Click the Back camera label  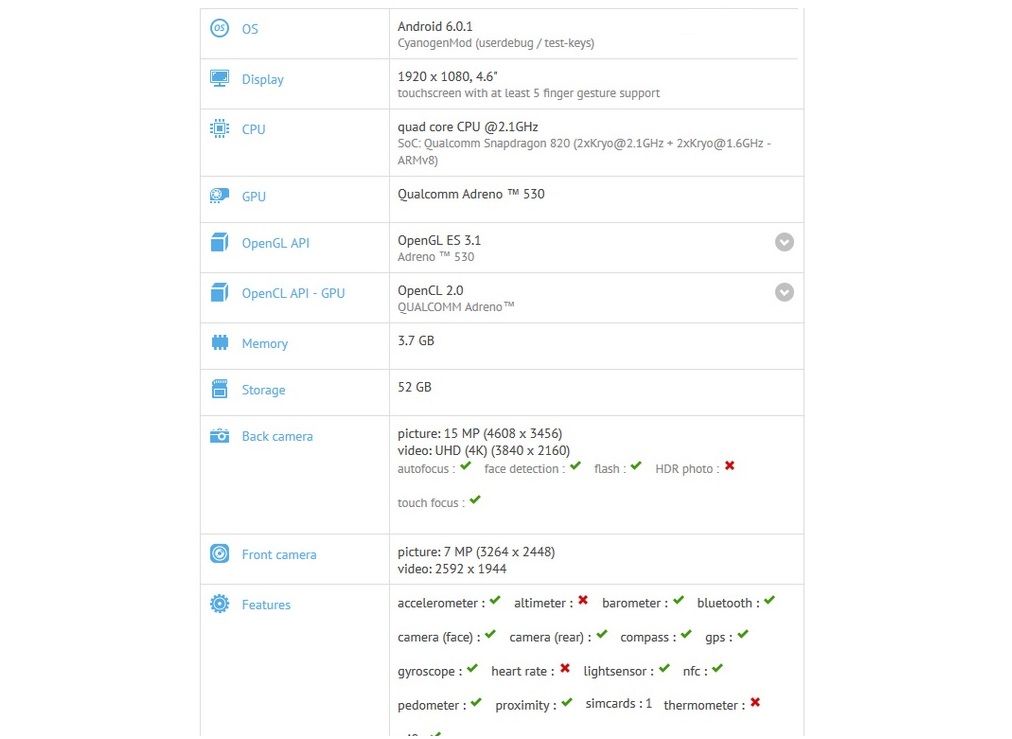coord(277,436)
